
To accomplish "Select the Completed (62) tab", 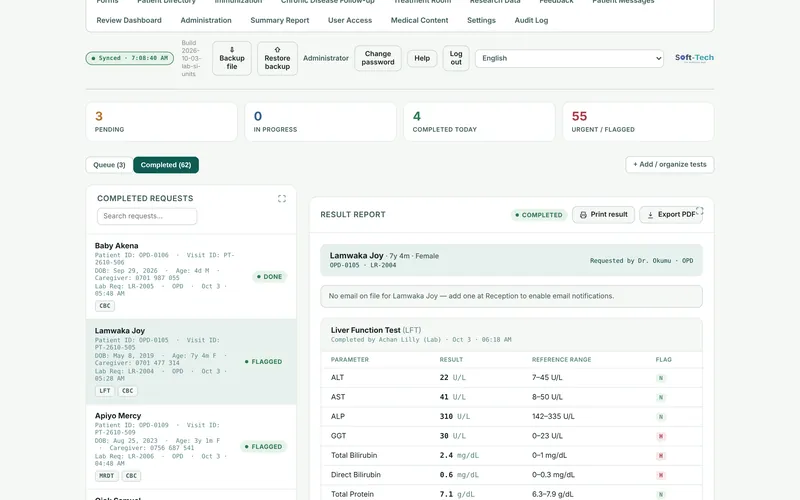I will [x=166, y=165].
